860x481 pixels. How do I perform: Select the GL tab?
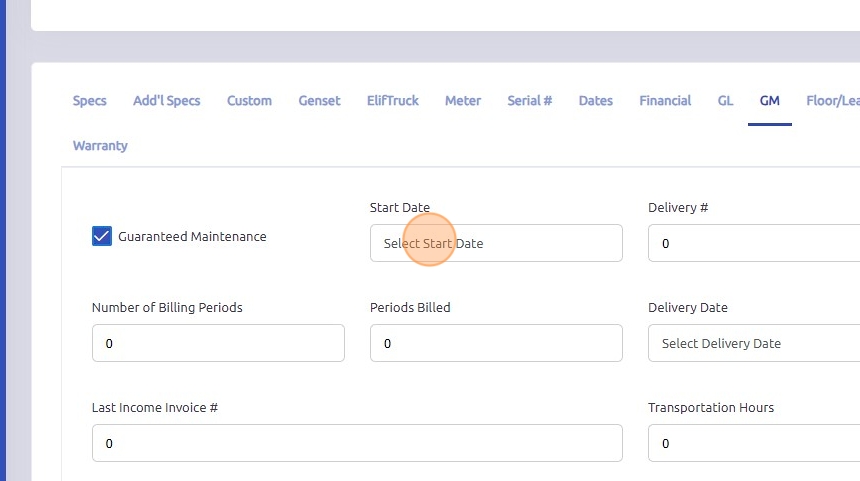pyautogui.click(x=726, y=101)
